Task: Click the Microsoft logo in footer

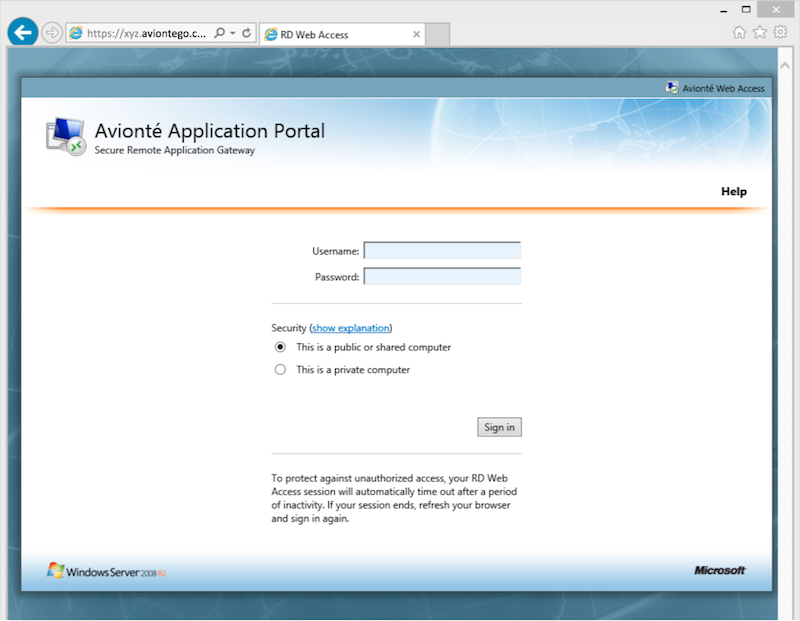Action: [720, 570]
